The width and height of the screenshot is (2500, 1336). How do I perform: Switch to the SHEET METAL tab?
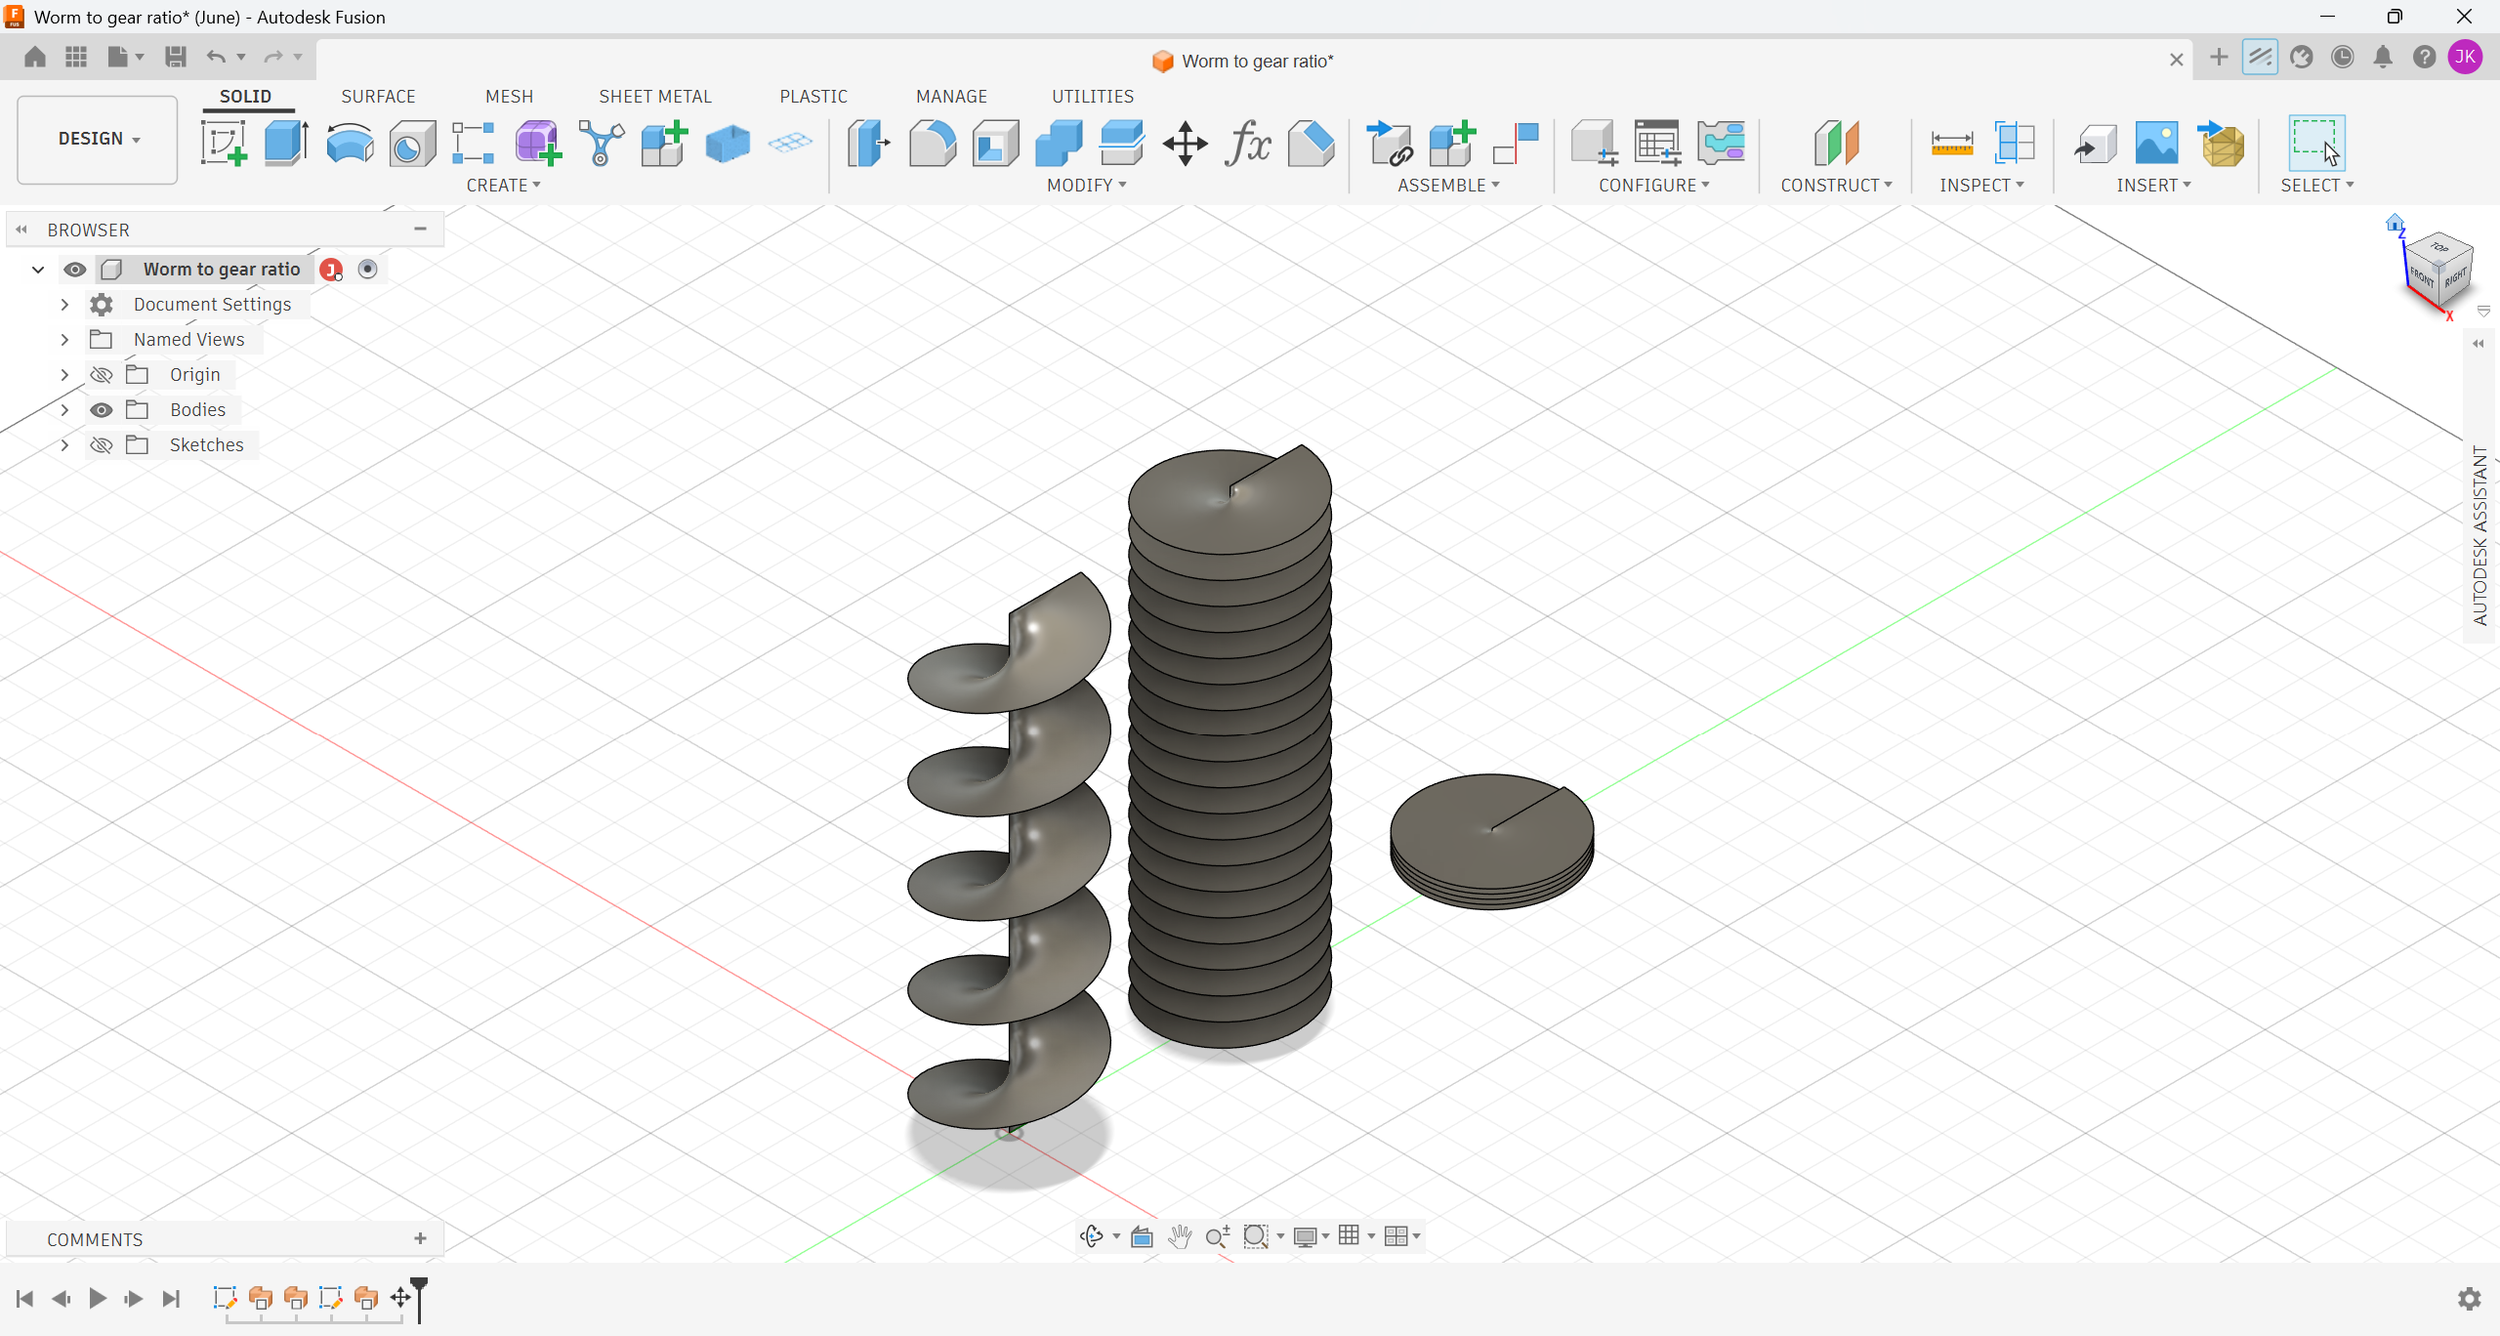pos(655,96)
